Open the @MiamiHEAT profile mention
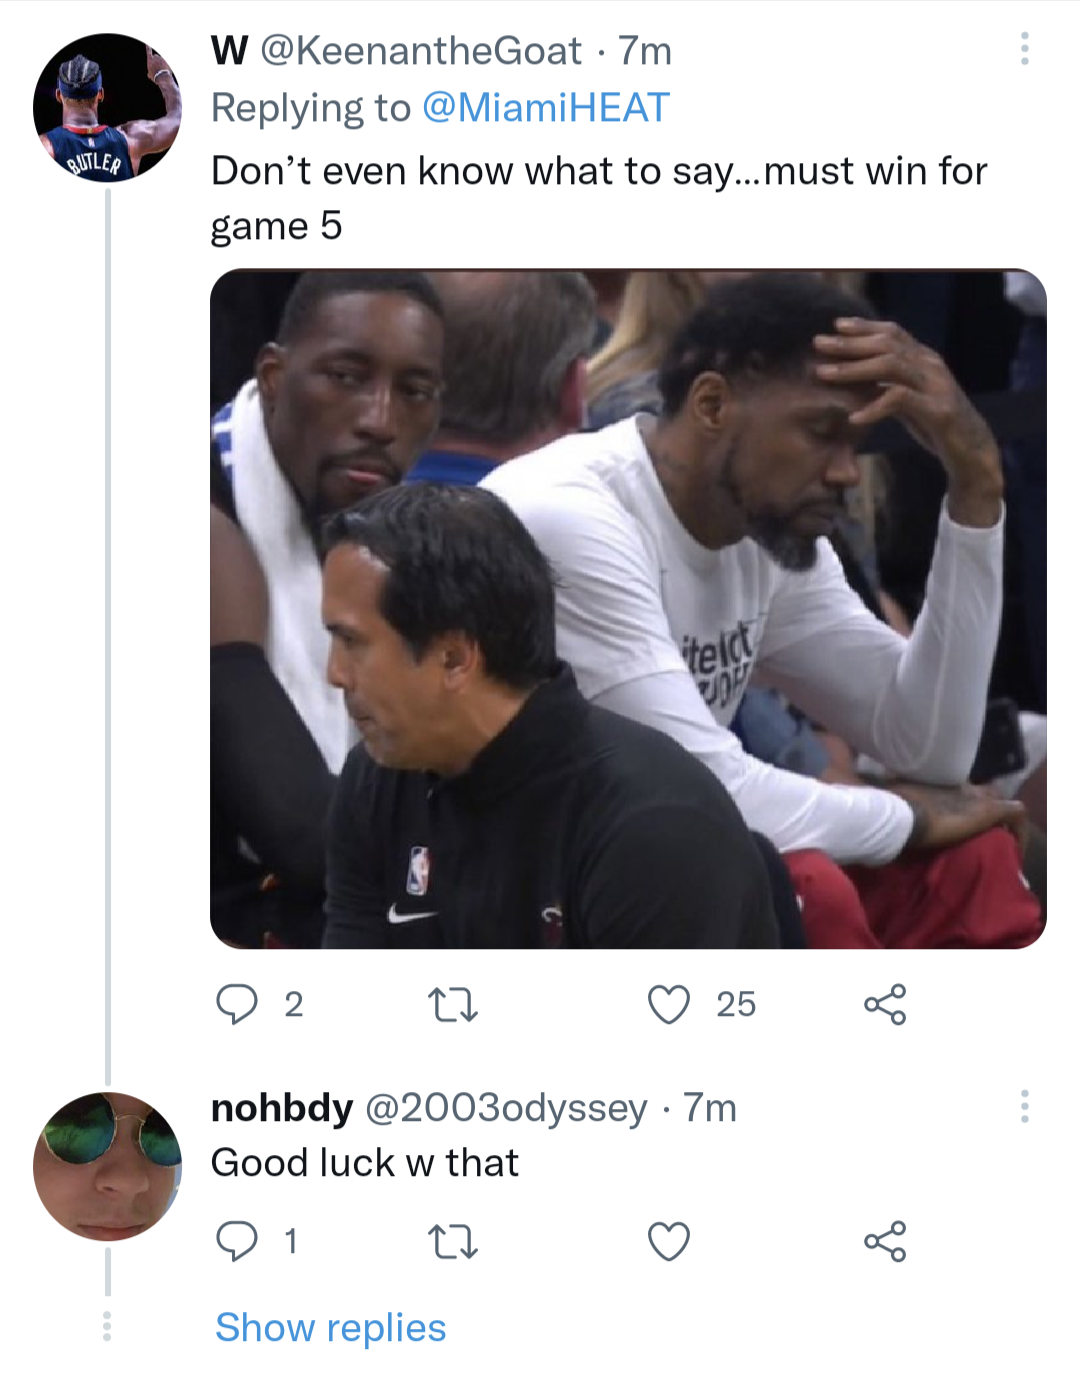 (x=545, y=108)
